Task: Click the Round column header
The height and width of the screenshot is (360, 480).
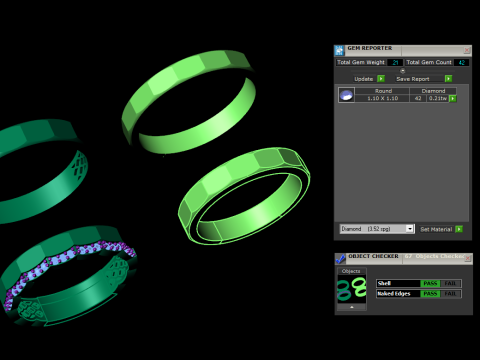Action: coord(383,91)
